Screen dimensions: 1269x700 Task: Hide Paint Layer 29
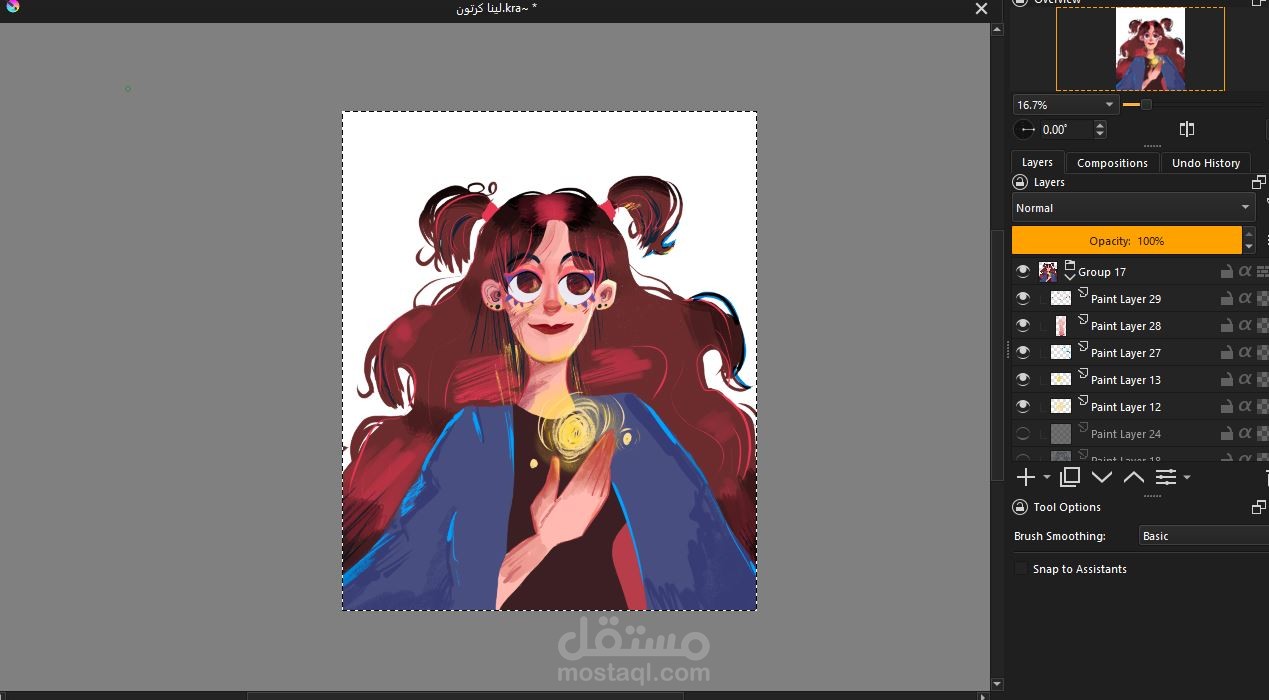[1022, 299]
